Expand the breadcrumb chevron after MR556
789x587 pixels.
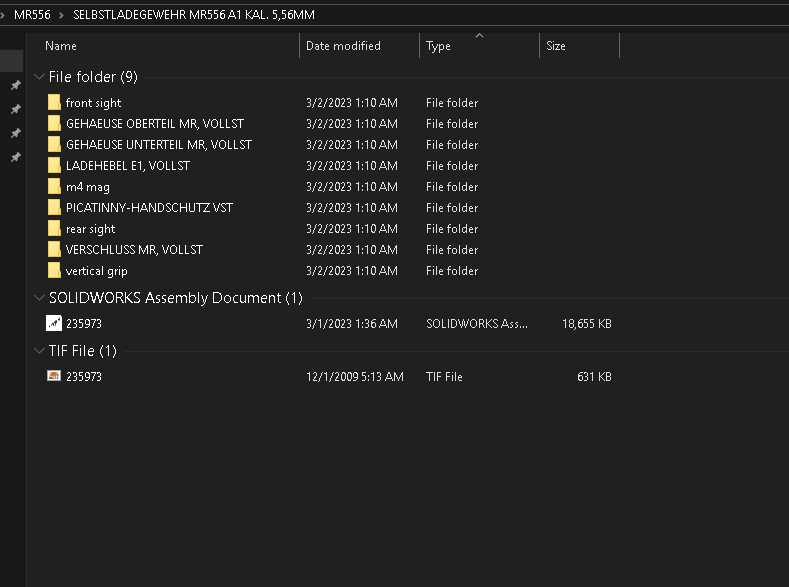[x=61, y=15]
